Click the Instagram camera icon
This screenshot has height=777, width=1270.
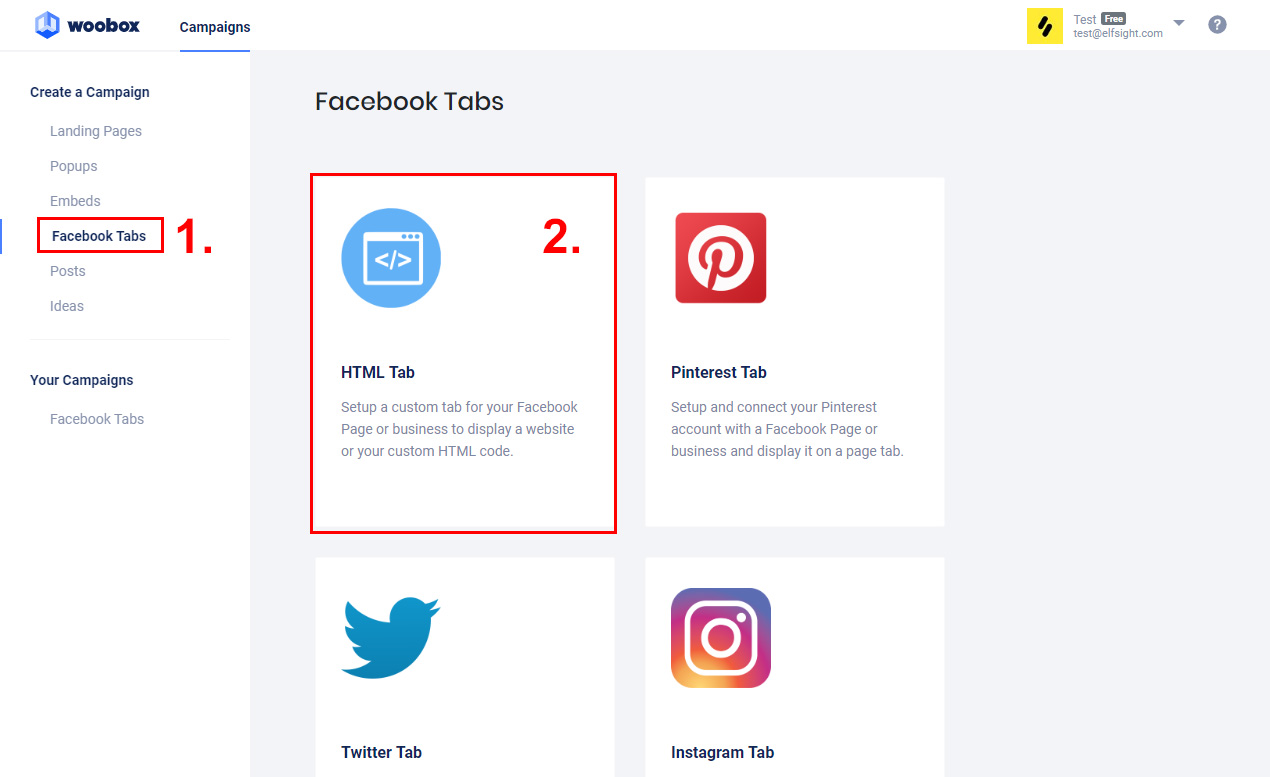tap(720, 637)
